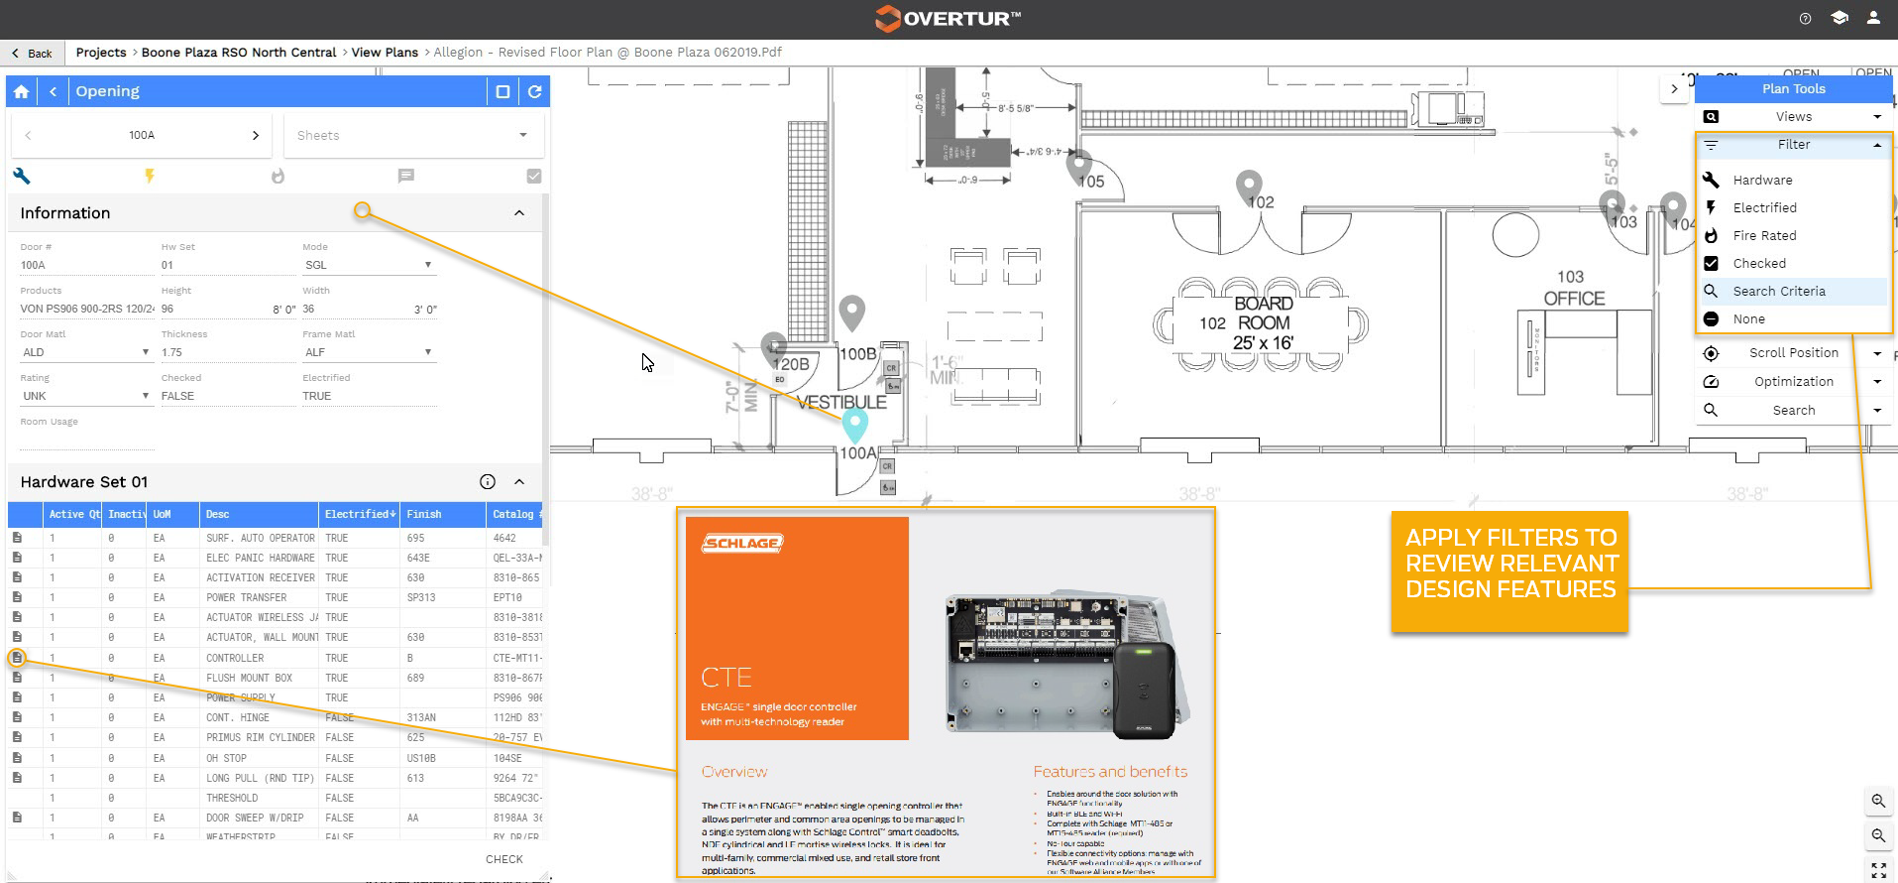Go to the previous door before 100A
1898x883 pixels.
click(28, 135)
